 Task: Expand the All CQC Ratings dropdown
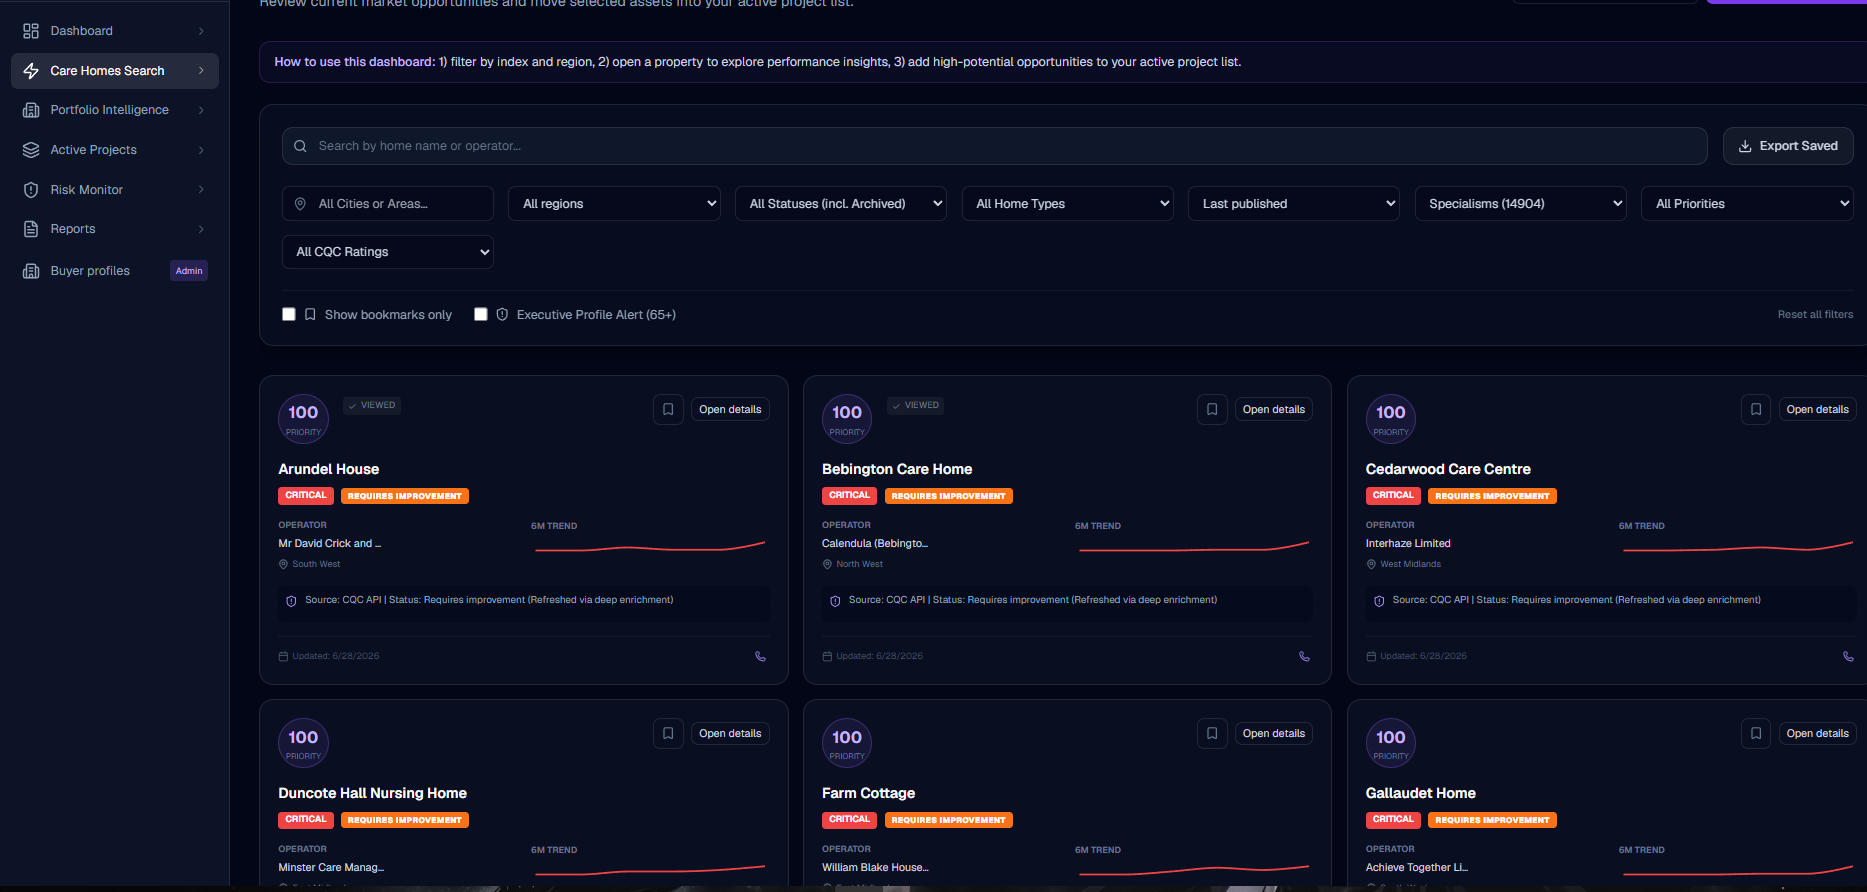pyautogui.click(x=388, y=252)
